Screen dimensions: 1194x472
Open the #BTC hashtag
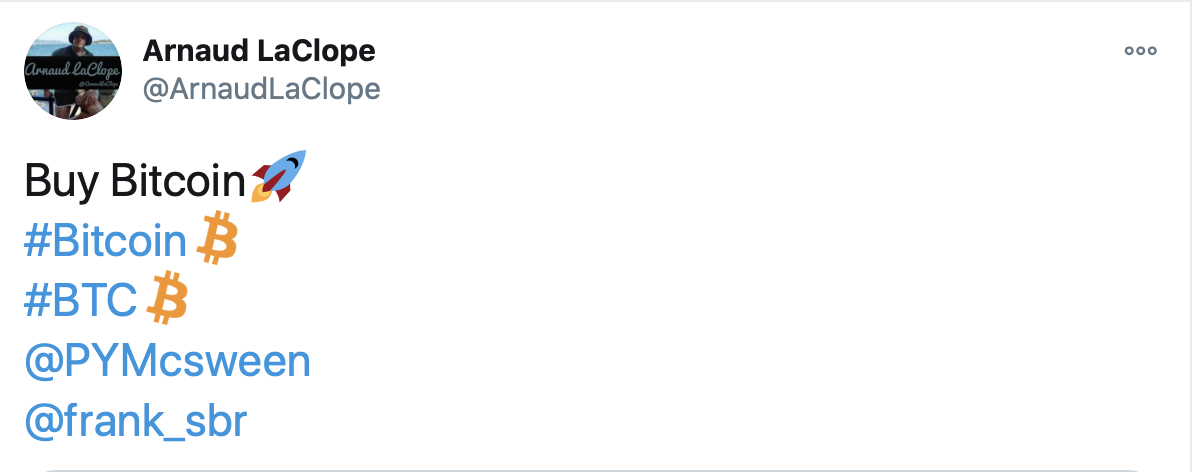click(81, 301)
